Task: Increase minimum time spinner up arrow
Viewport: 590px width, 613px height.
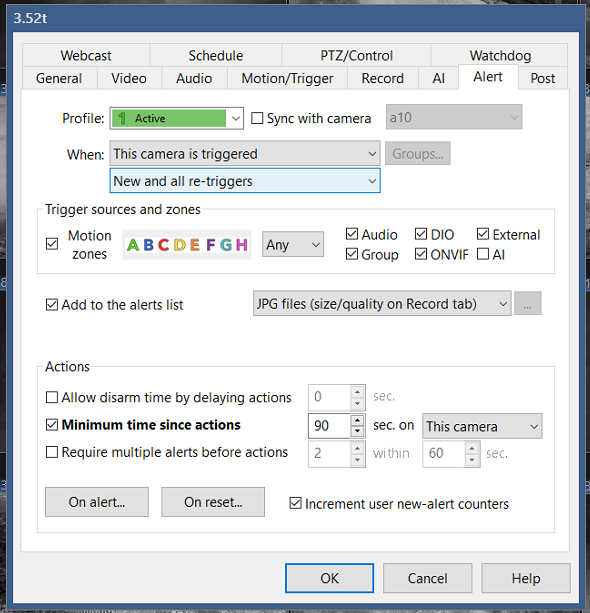Action: tap(357, 420)
